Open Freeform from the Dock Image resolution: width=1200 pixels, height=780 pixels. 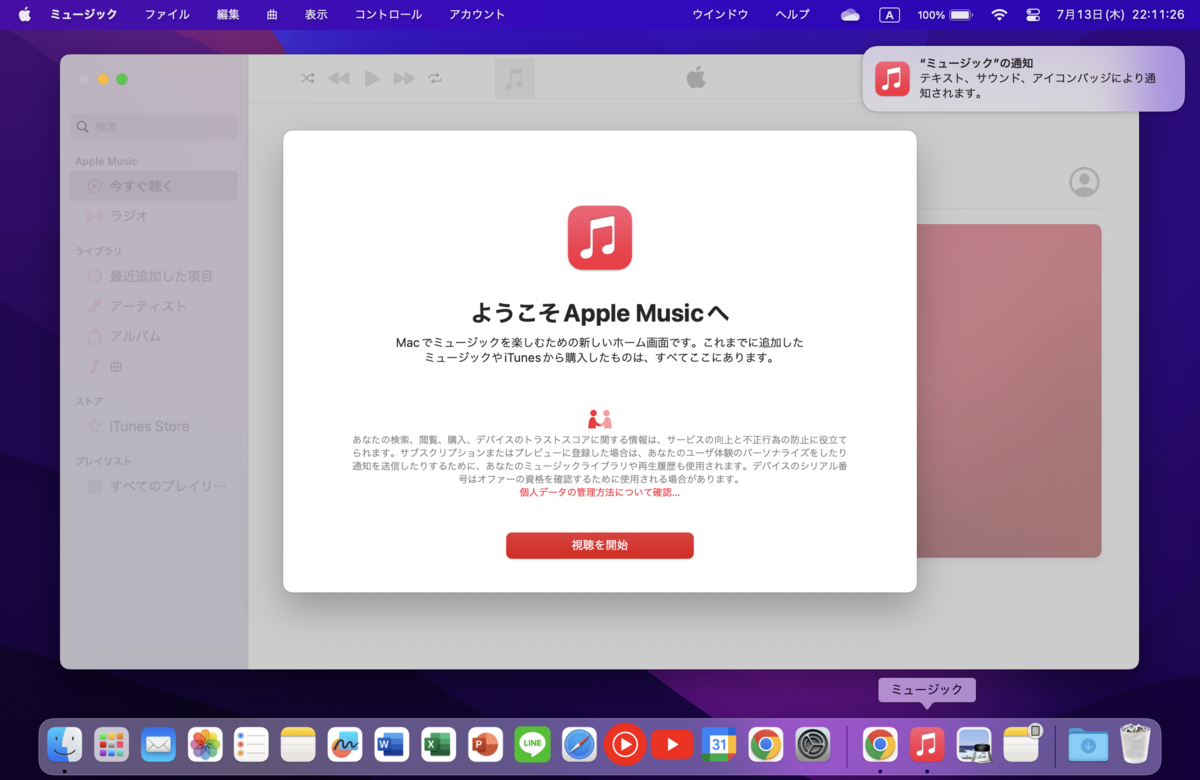coord(345,744)
